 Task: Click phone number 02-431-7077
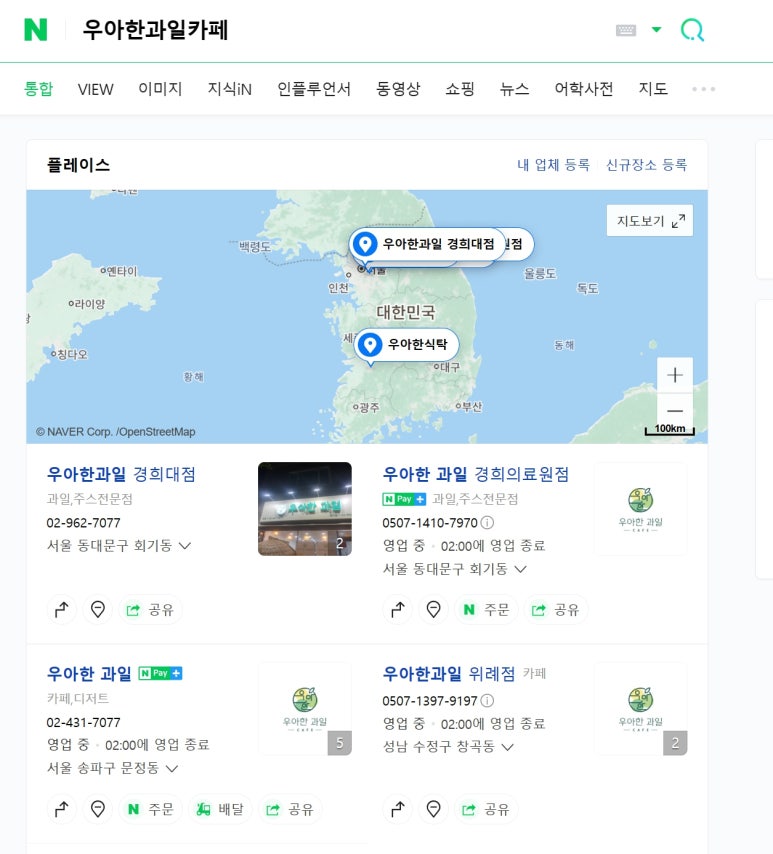click(83, 722)
